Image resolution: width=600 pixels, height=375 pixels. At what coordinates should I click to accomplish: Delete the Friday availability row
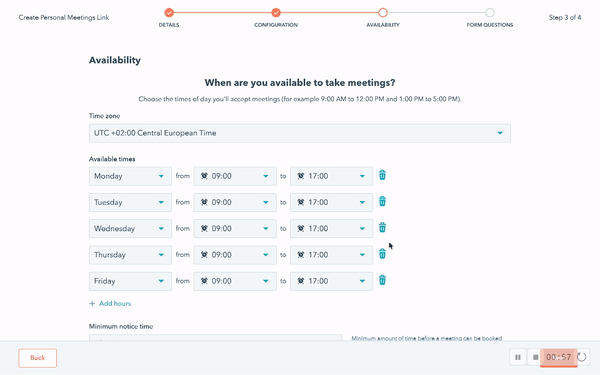(382, 280)
